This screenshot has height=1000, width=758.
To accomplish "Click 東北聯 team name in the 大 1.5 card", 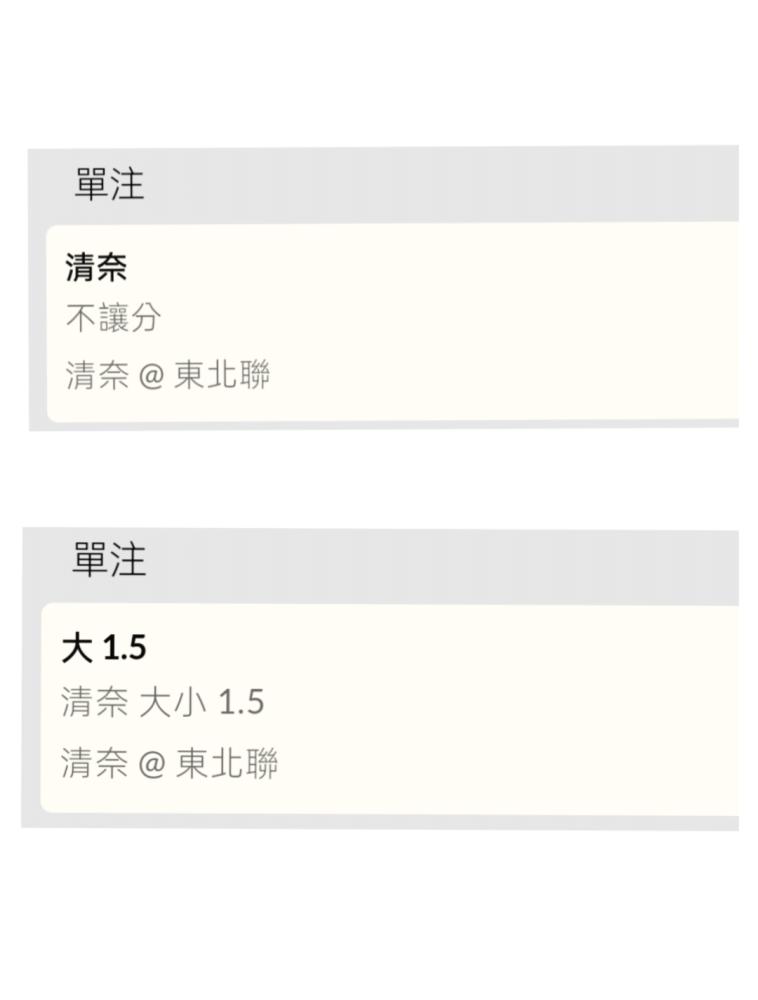I will pyautogui.click(x=227, y=764).
